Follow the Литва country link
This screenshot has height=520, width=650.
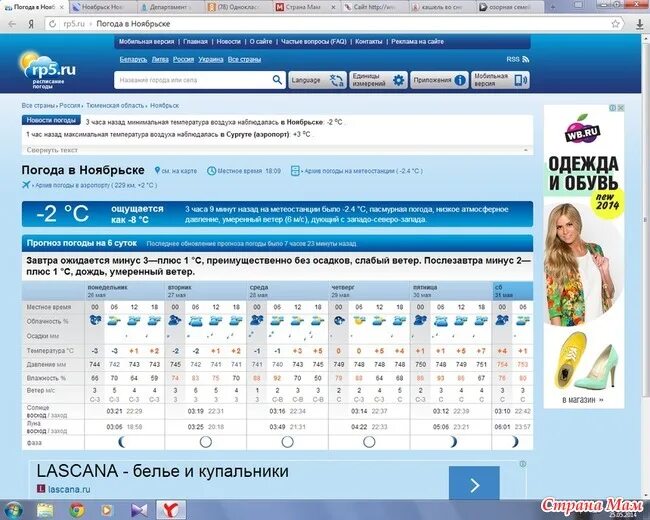(160, 59)
